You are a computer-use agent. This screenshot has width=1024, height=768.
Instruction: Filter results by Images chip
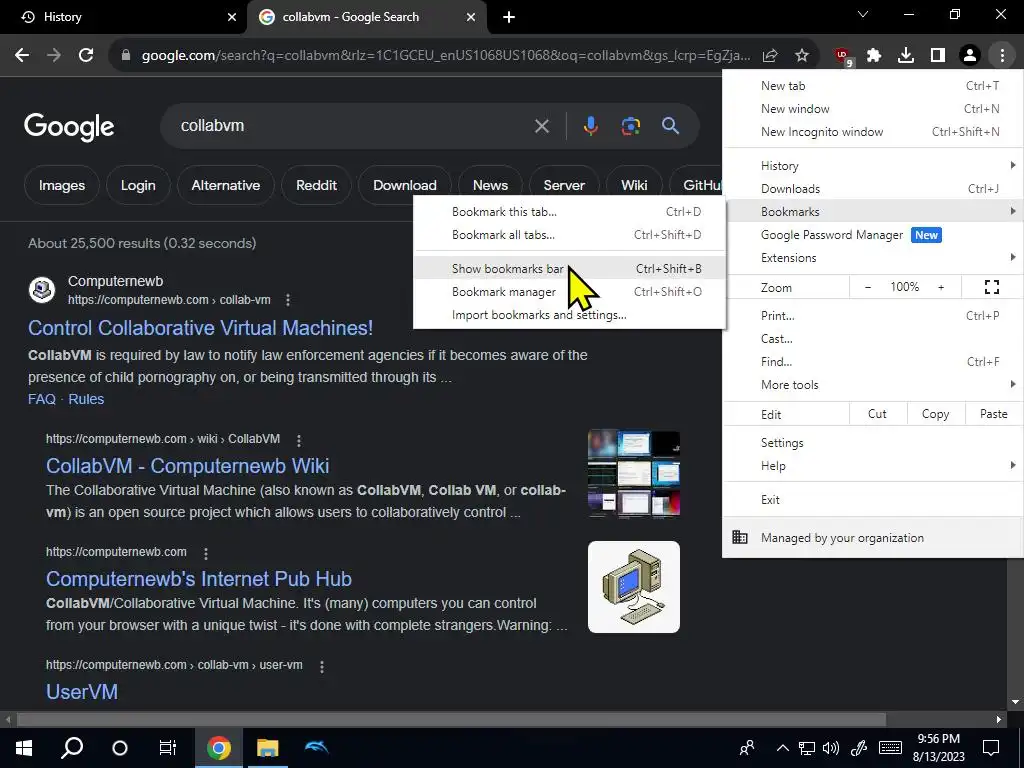pos(61,185)
